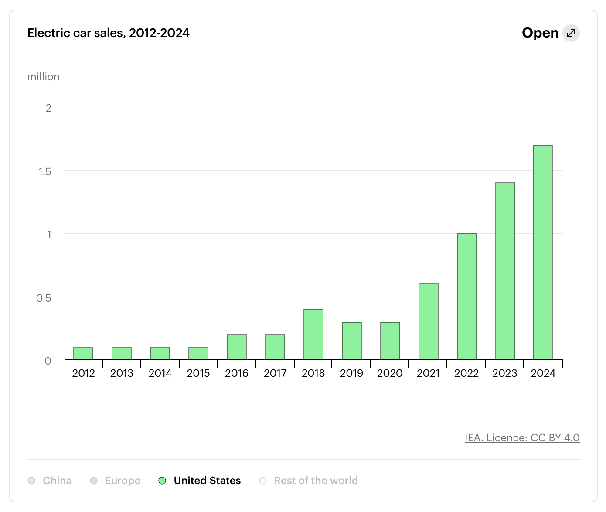Select the bar for 2013
Viewport: 606px width, 512px height.
[122, 353]
